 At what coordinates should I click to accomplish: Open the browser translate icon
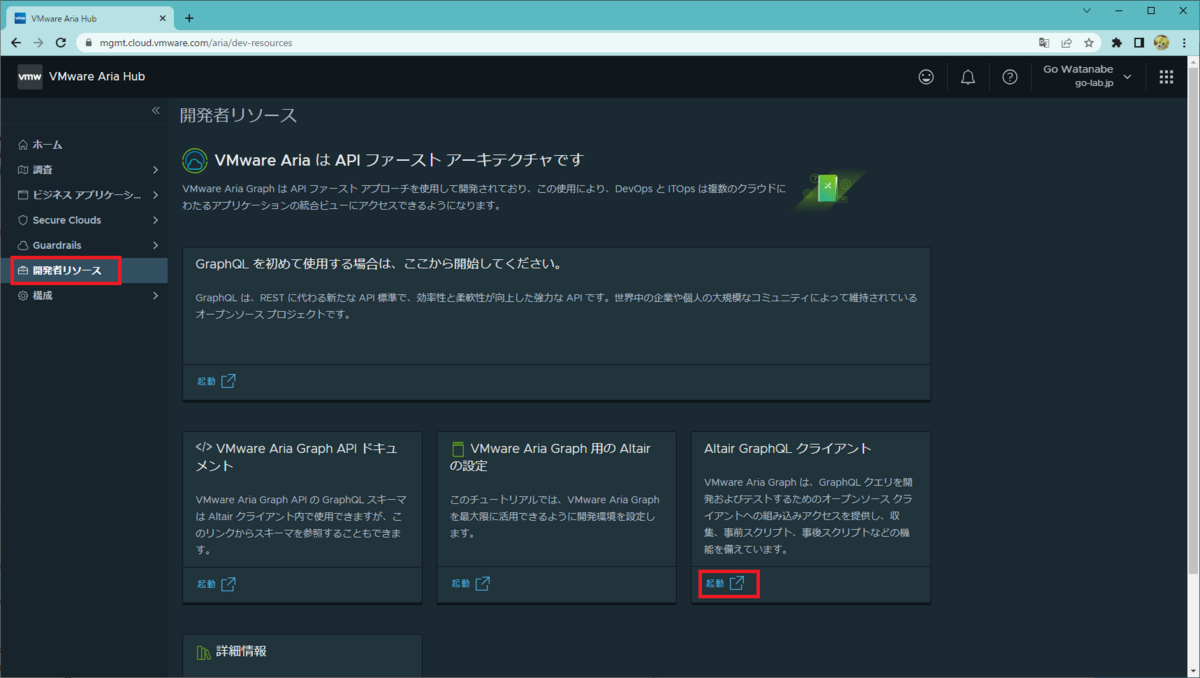[1045, 43]
